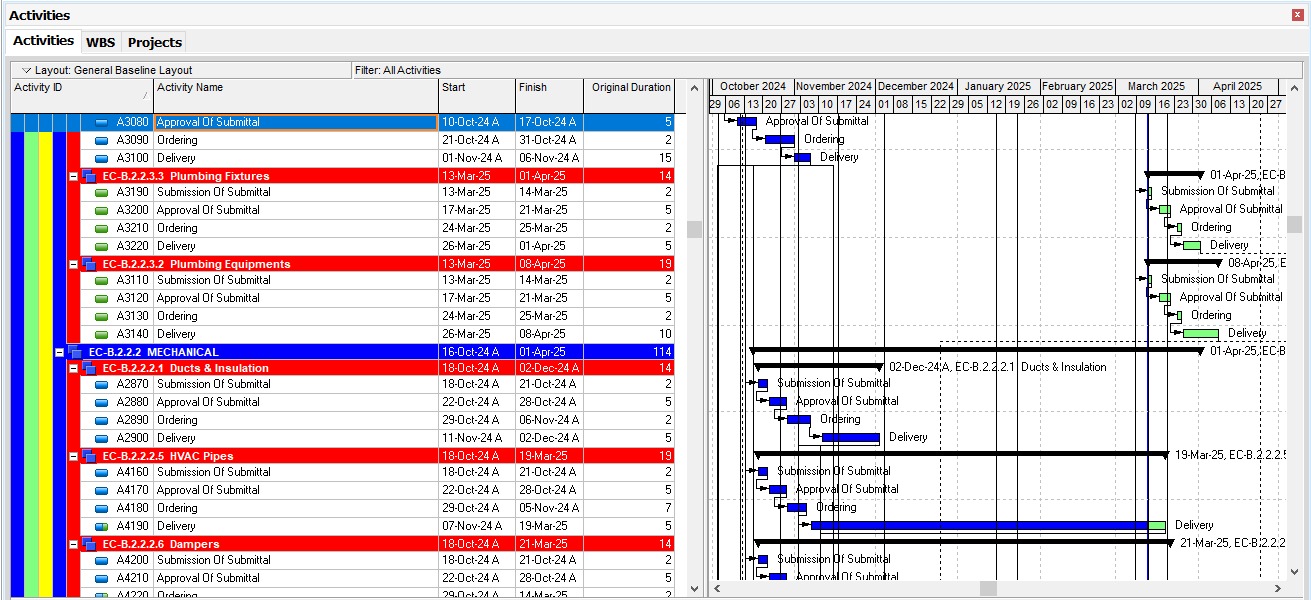Click MECHANICAL Original Duration cell '114'
Screen dimensions: 1311x600
[x=629, y=352]
